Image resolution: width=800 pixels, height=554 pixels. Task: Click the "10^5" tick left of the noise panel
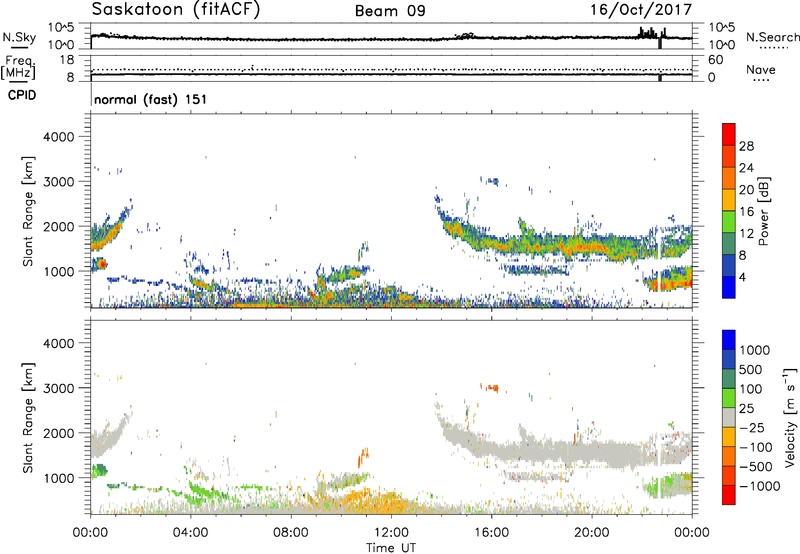61,27
